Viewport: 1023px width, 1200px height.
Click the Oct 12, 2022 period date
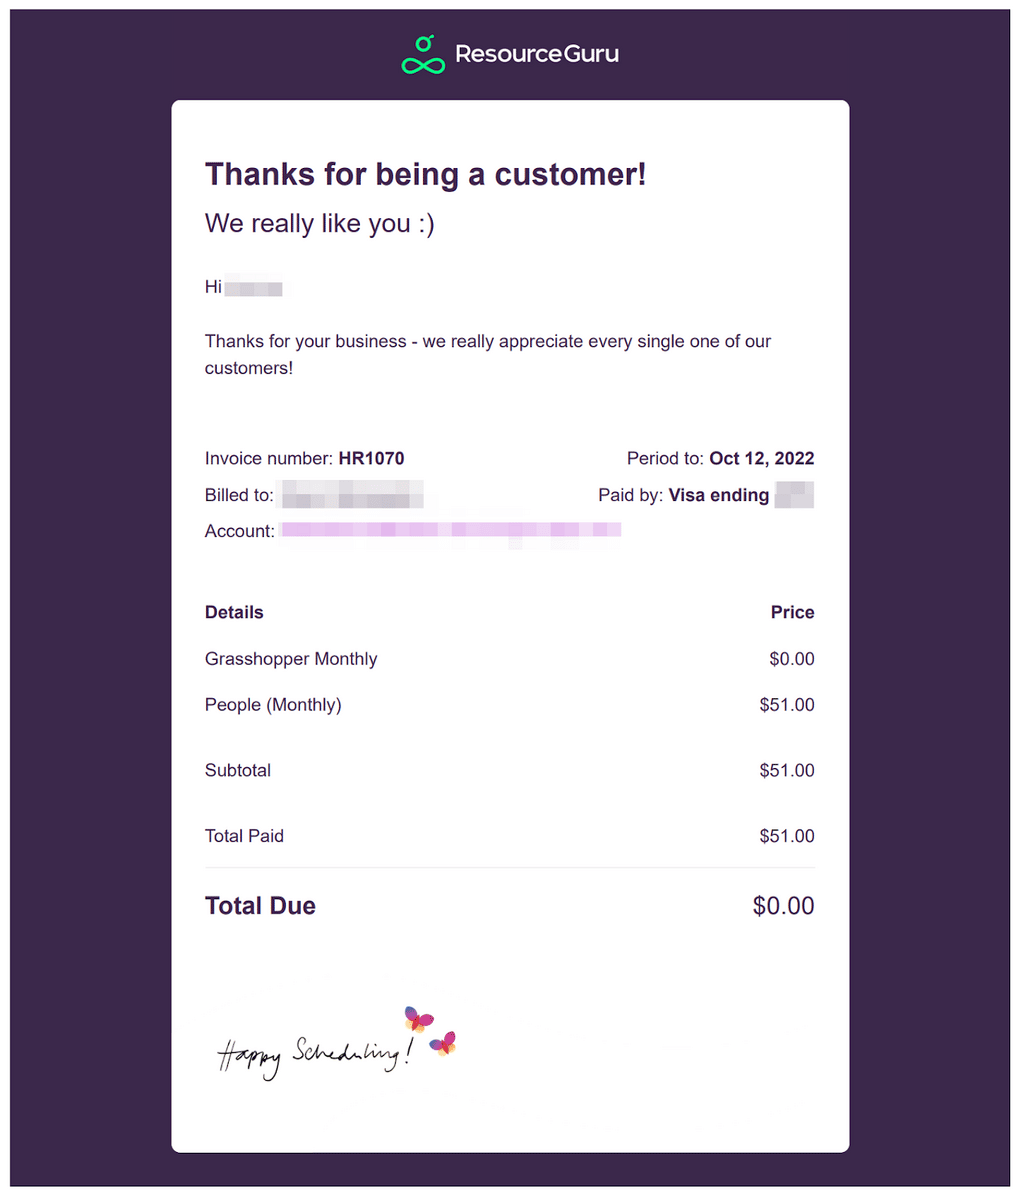coord(761,459)
